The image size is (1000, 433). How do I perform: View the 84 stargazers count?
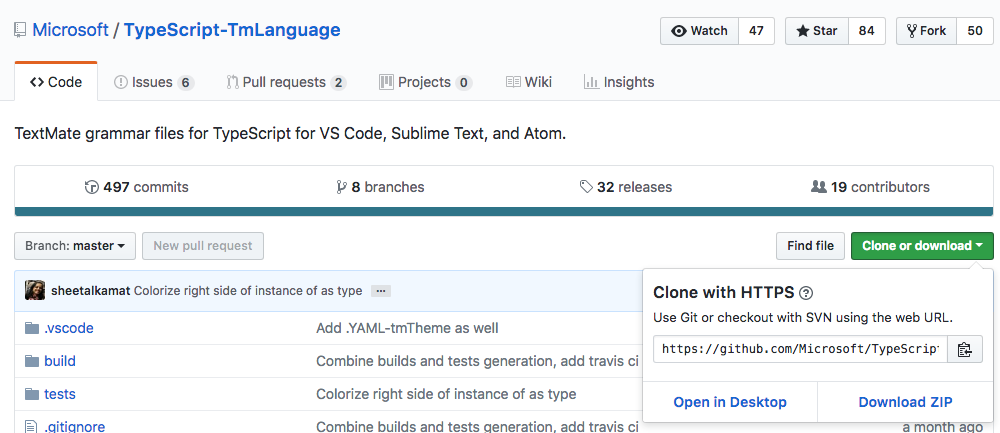pyautogui.click(x=867, y=31)
